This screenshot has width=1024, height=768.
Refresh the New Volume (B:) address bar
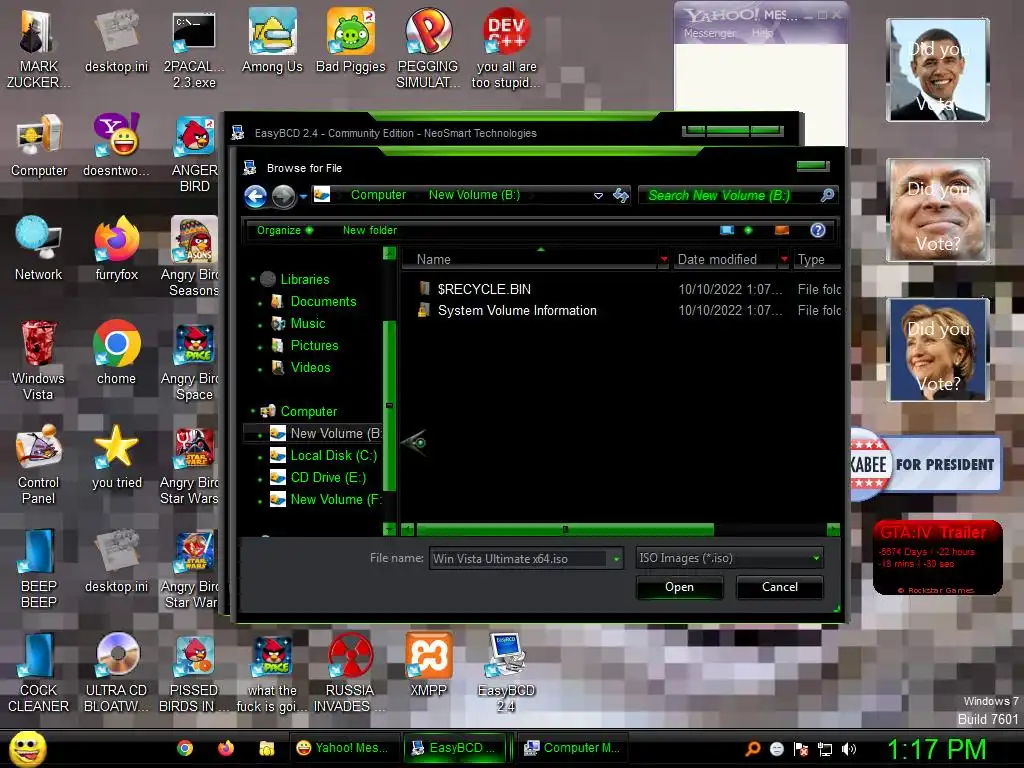click(x=620, y=195)
